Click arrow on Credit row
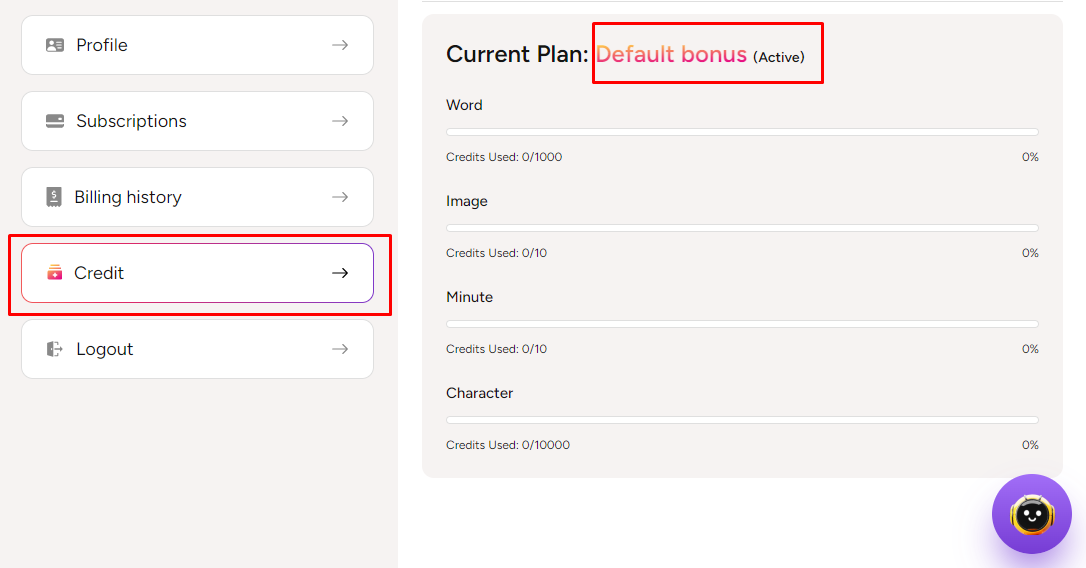The height and width of the screenshot is (568, 1086). pos(340,273)
